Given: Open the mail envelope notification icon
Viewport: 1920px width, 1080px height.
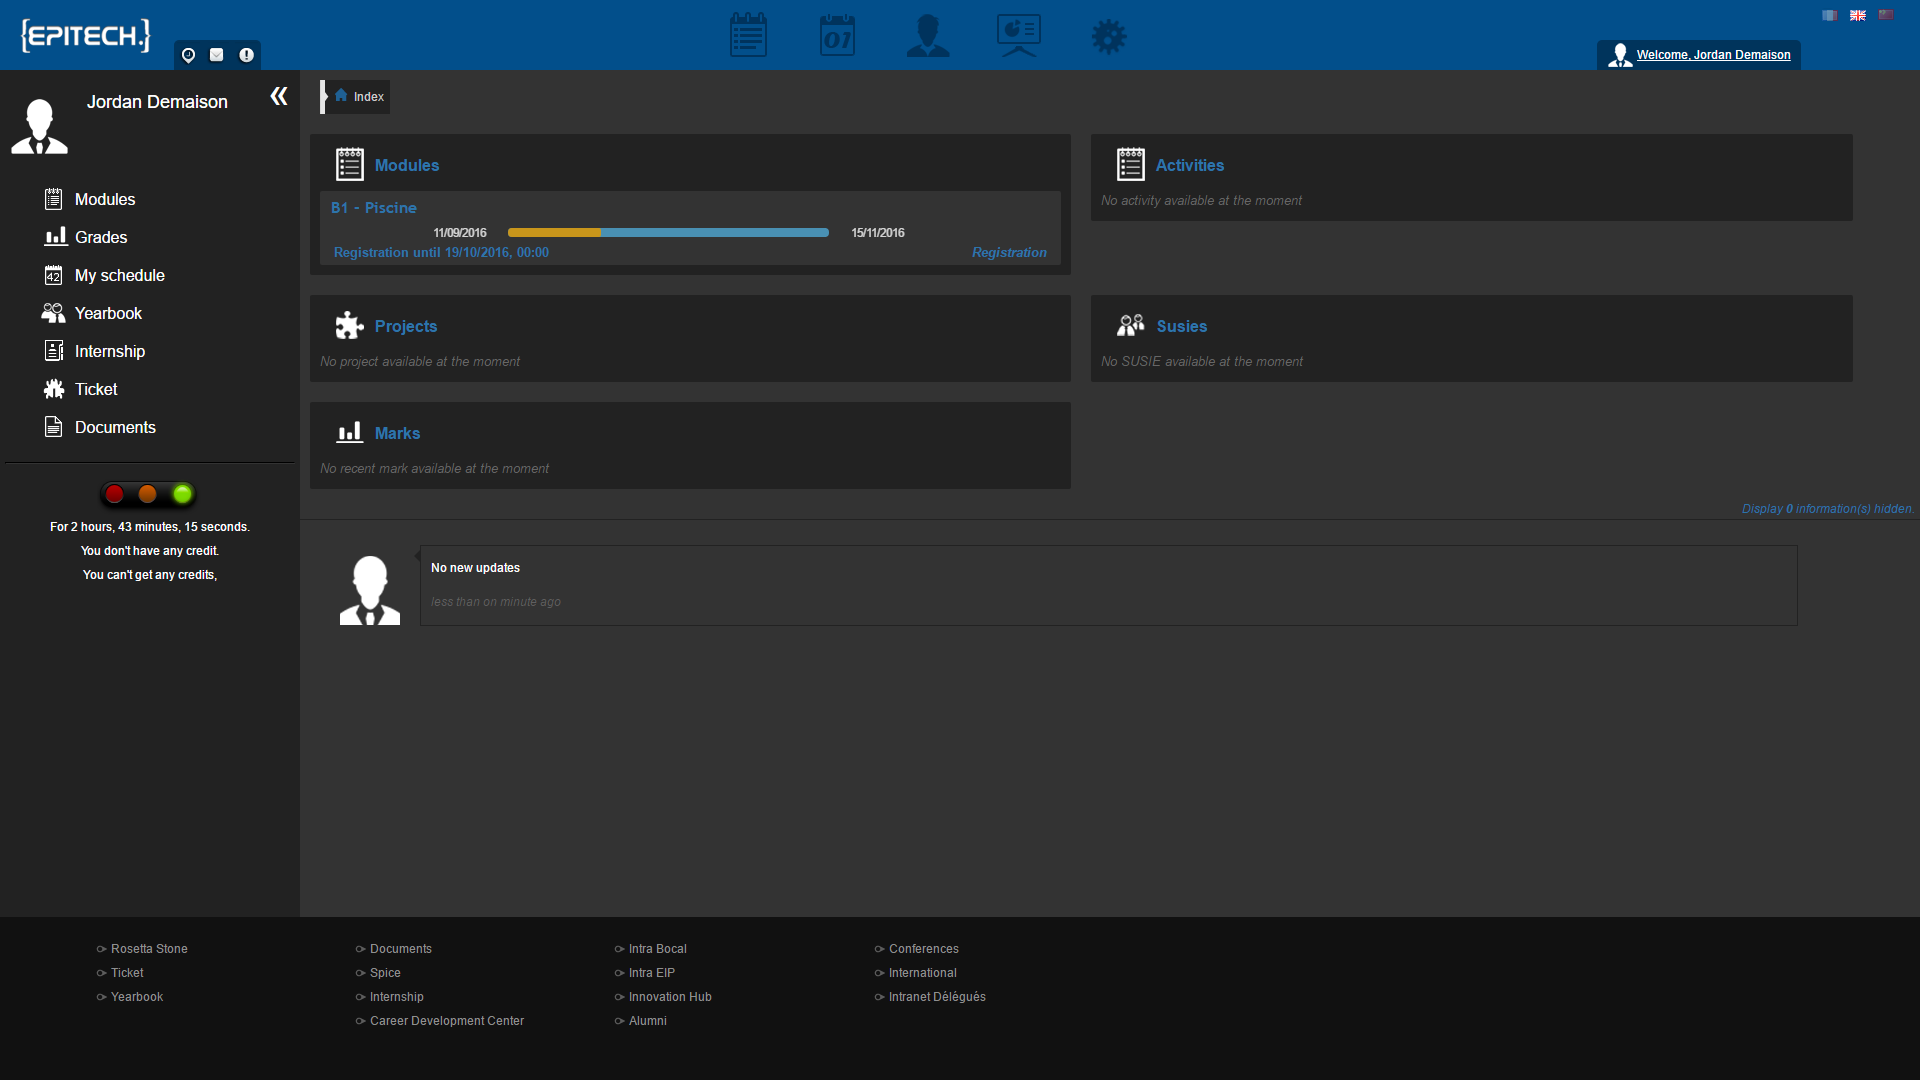Looking at the screenshot, I should click(x=217, y=55).
